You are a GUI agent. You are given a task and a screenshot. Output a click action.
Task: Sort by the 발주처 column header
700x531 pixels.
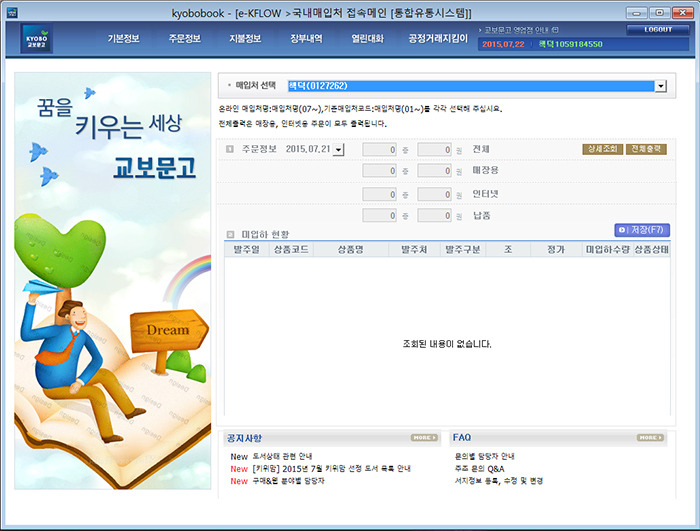point(414,250)
